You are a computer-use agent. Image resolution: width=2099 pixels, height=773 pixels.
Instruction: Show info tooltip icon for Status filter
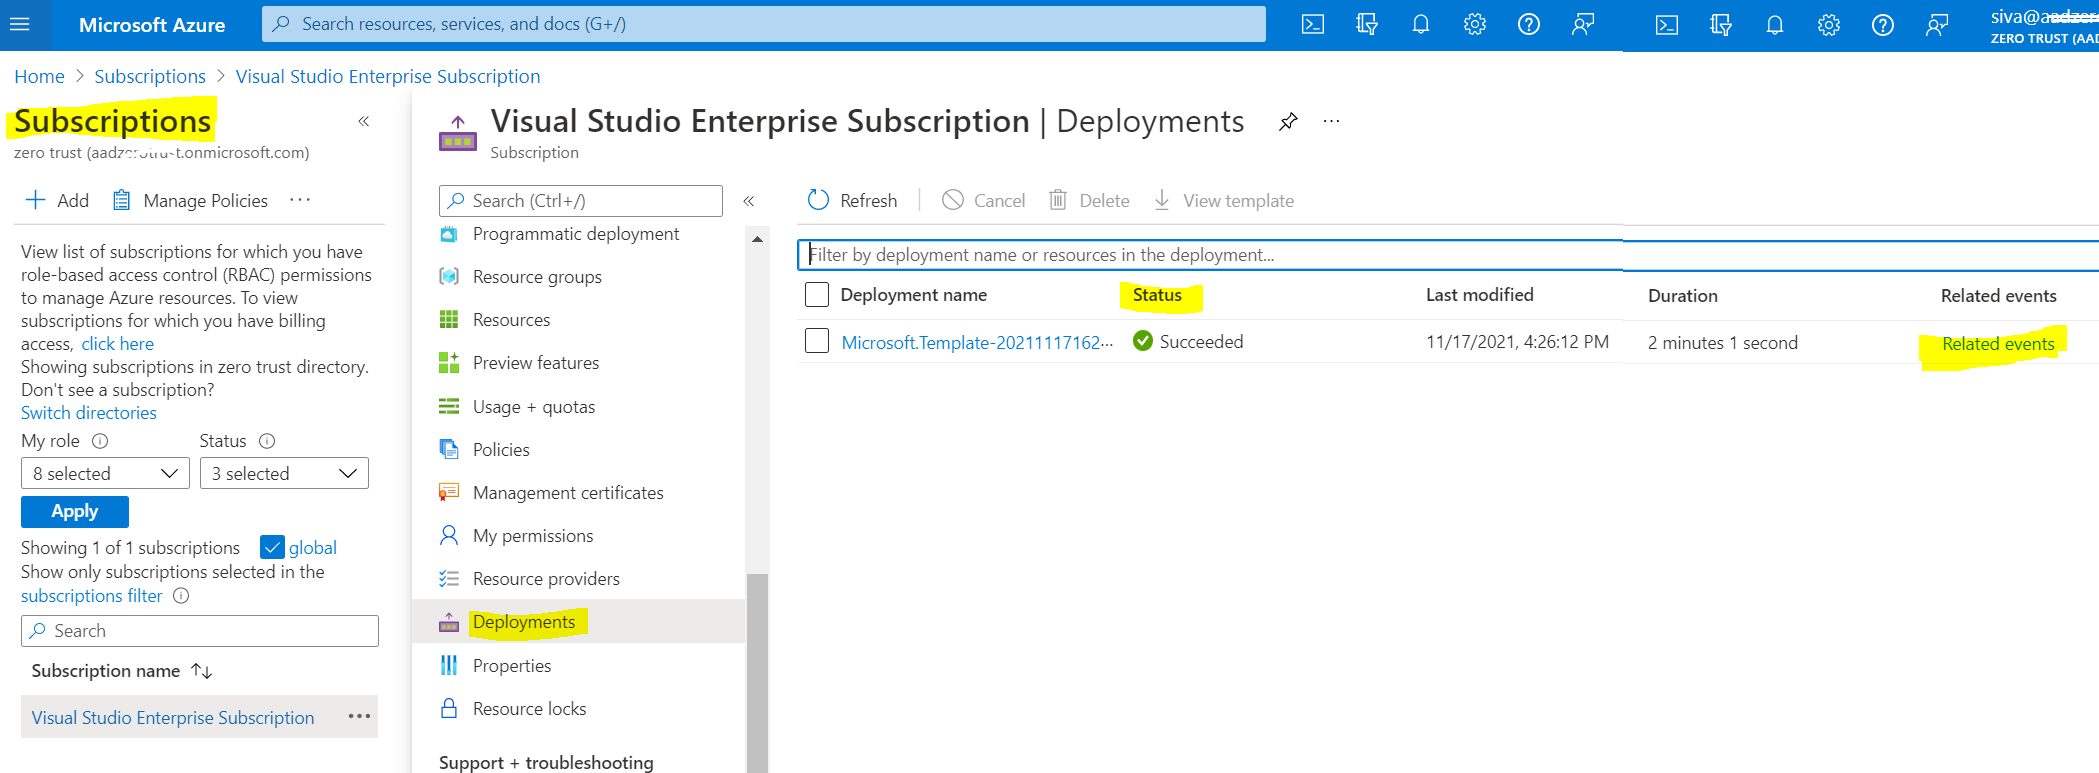tap(267, 441)
